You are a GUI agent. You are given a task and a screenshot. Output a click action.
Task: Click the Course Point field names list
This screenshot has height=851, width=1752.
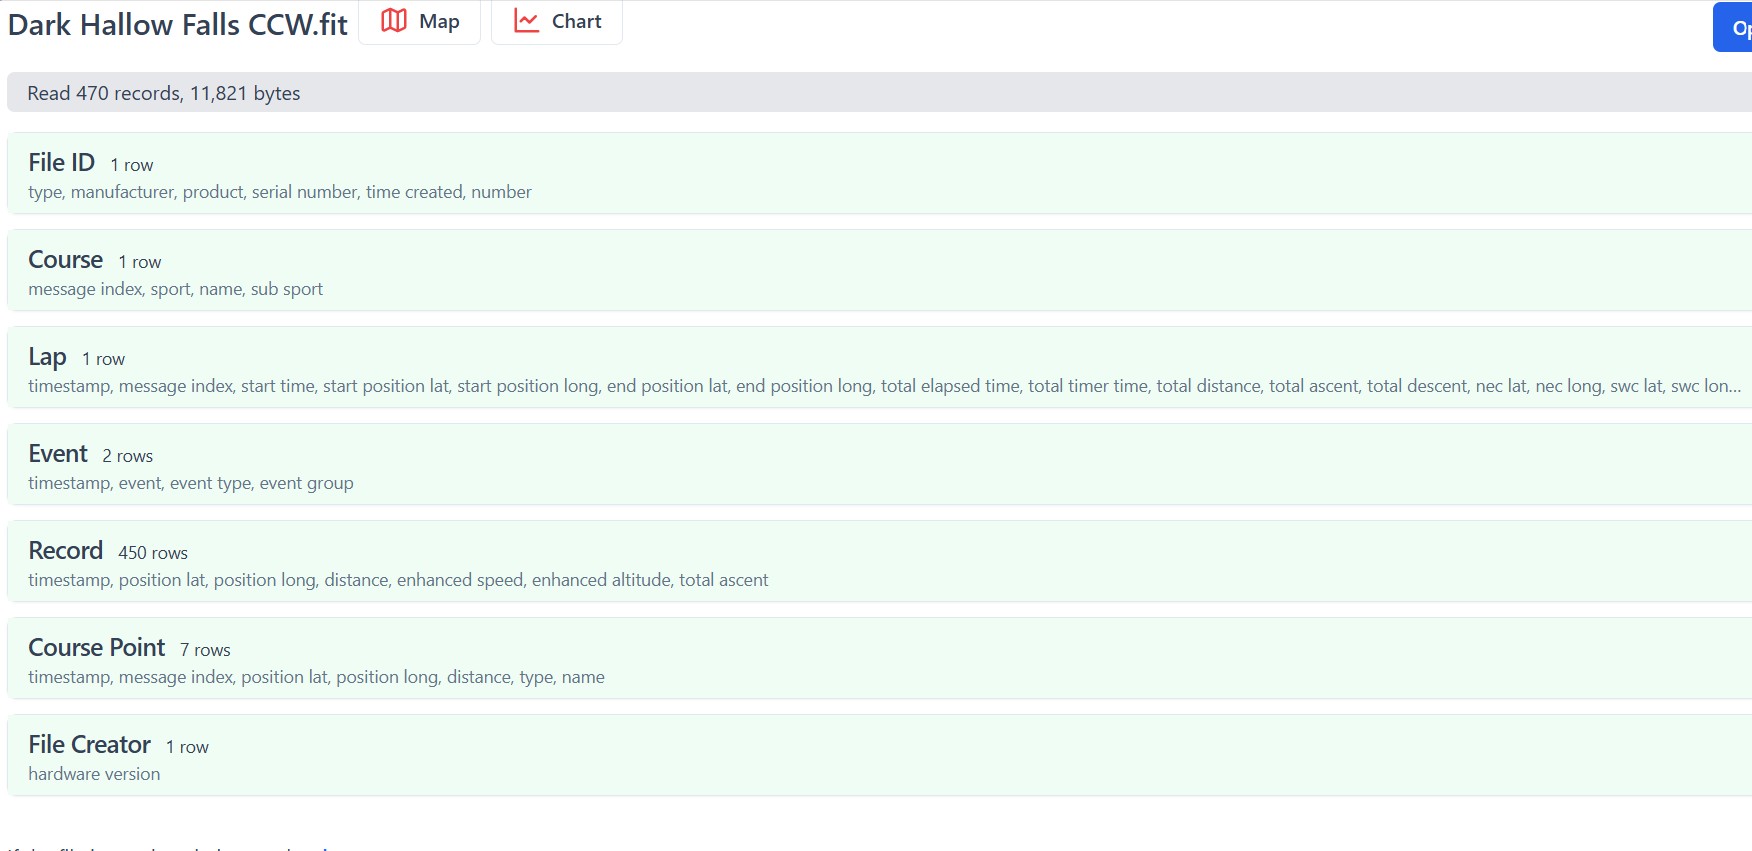coord(316,677)
